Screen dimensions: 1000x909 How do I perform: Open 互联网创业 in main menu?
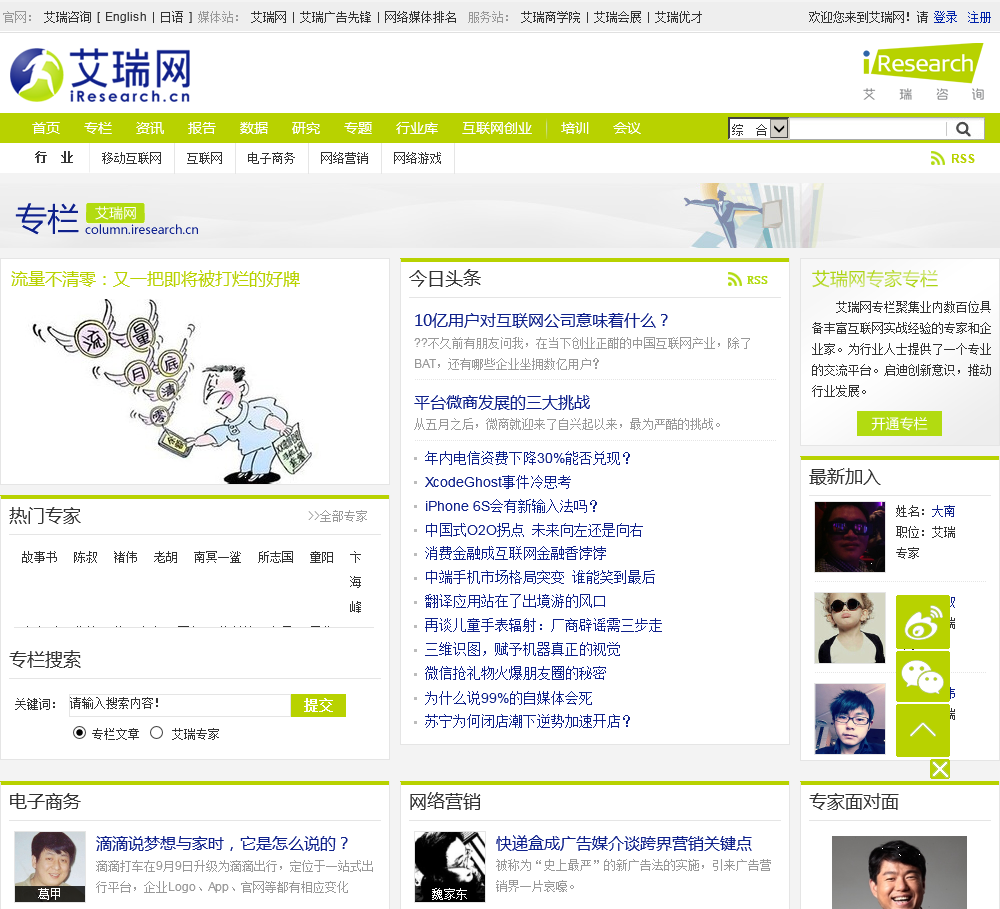click(497, 128)
